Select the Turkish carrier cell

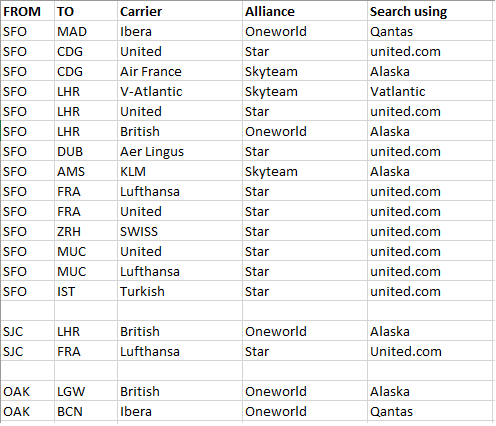[x=180, y=291]
